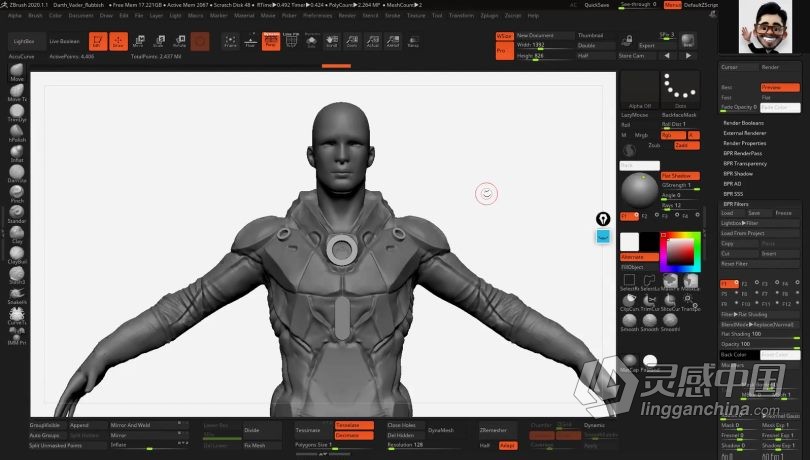Click the AAHalf icon
The width and height of the screenshot is (810, 460).
click(x=393, y=41)
